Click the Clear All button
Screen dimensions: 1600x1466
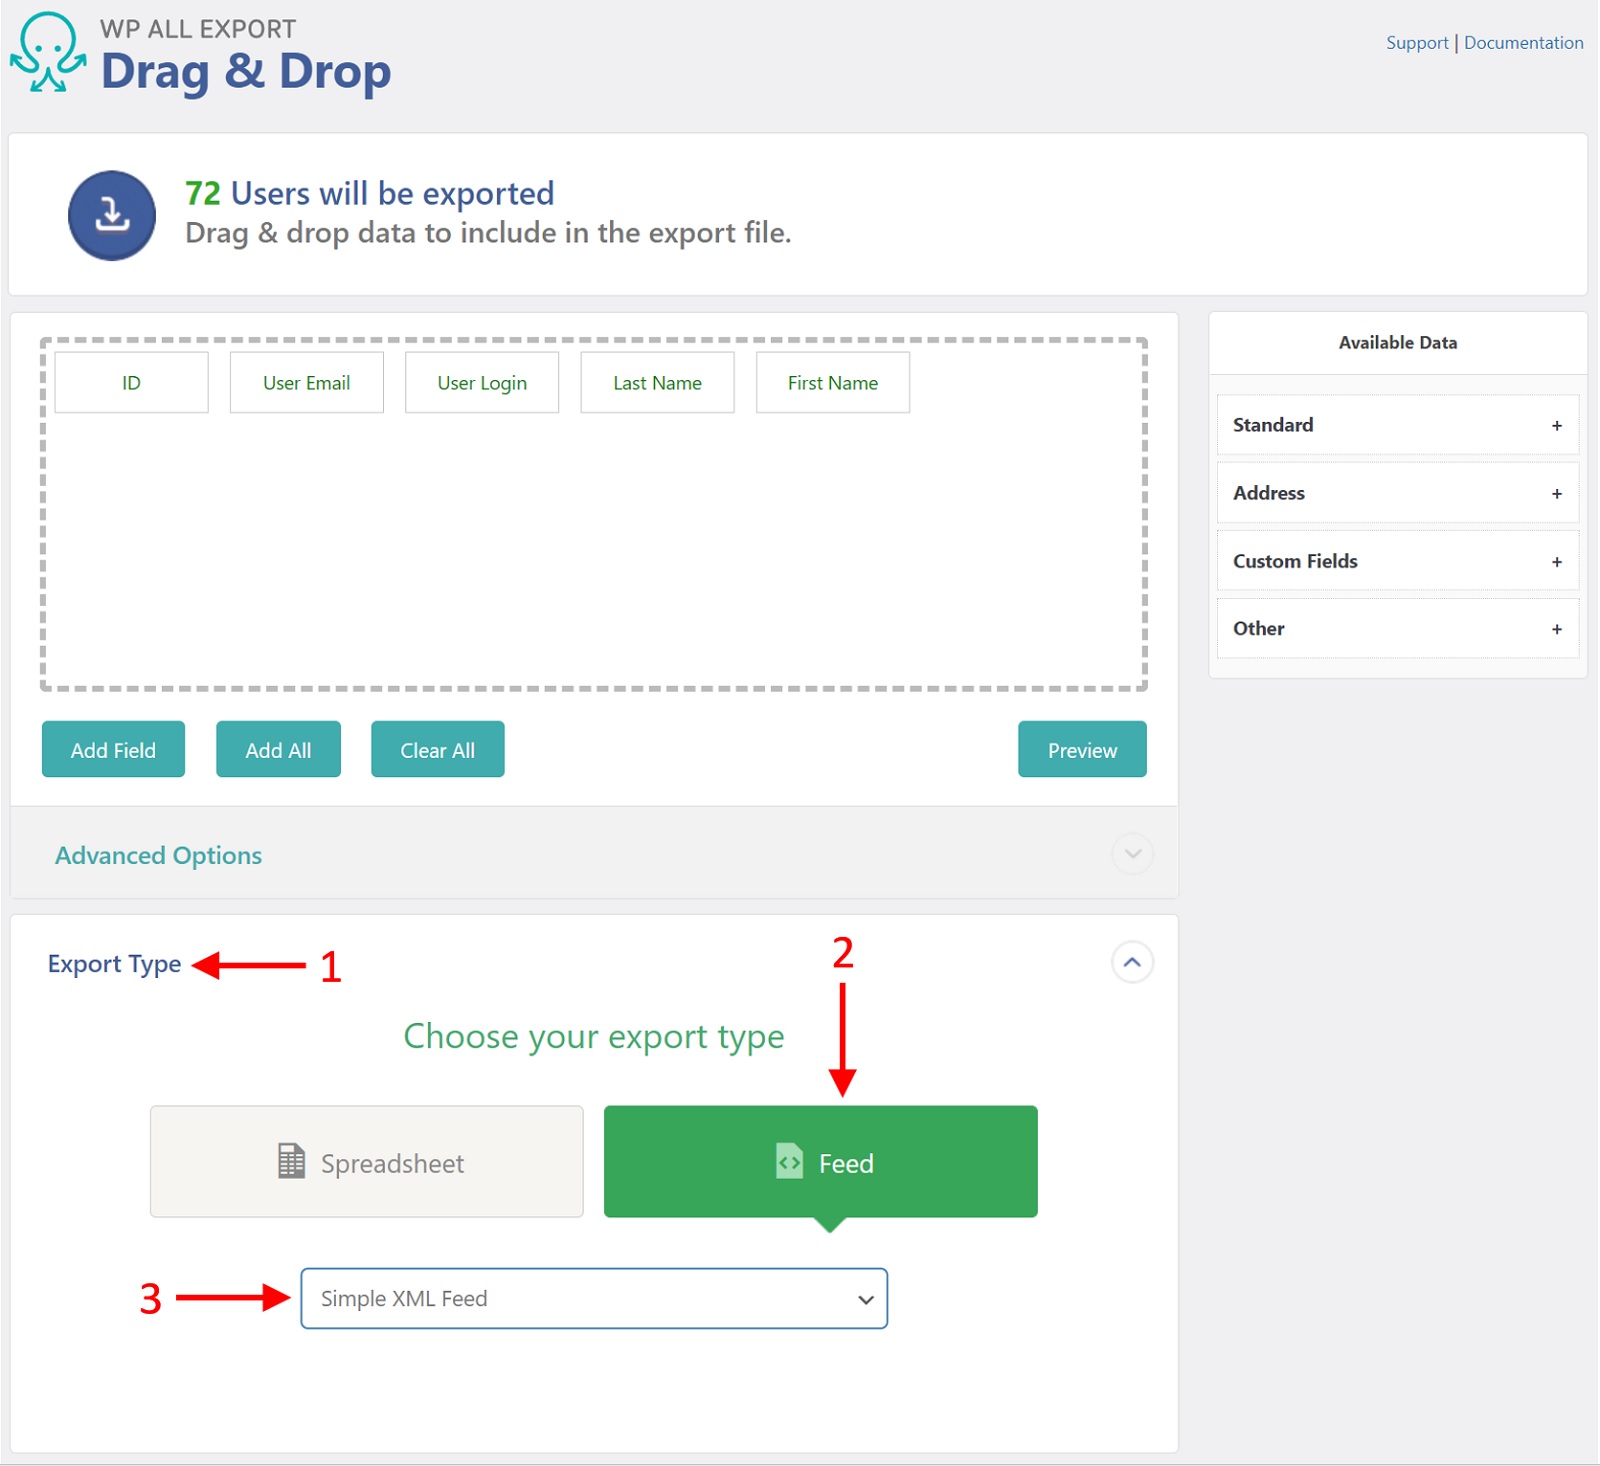coord(437,749)
